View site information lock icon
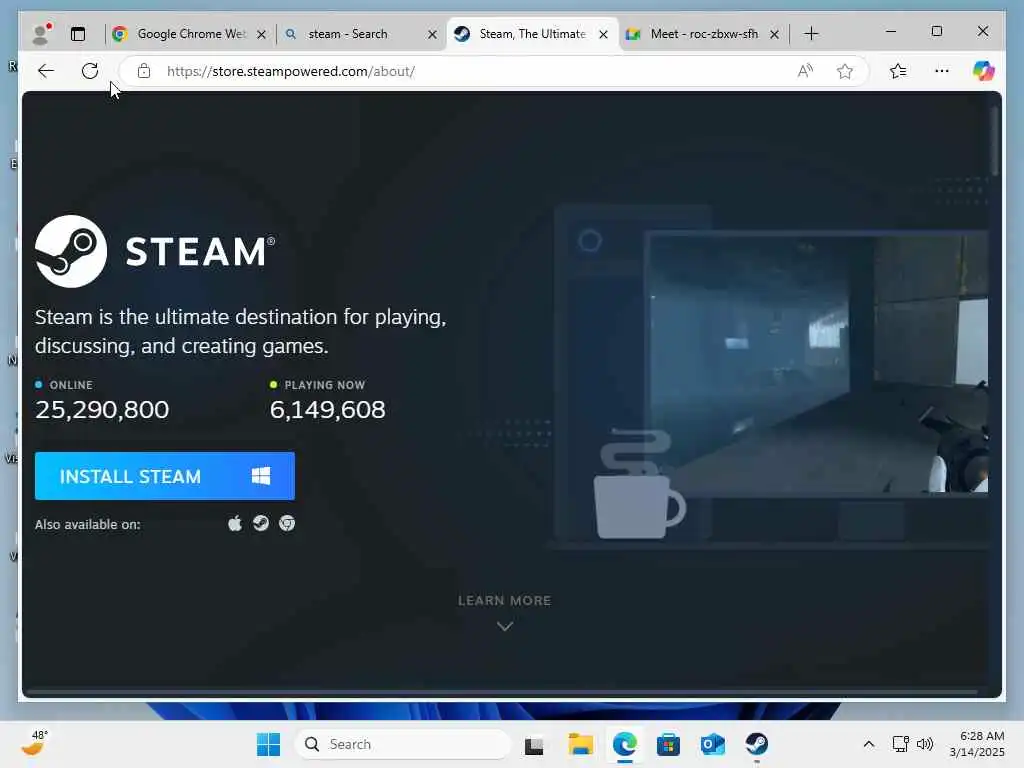Screen dimensions: 1024x768 click(x=144, y=71)
